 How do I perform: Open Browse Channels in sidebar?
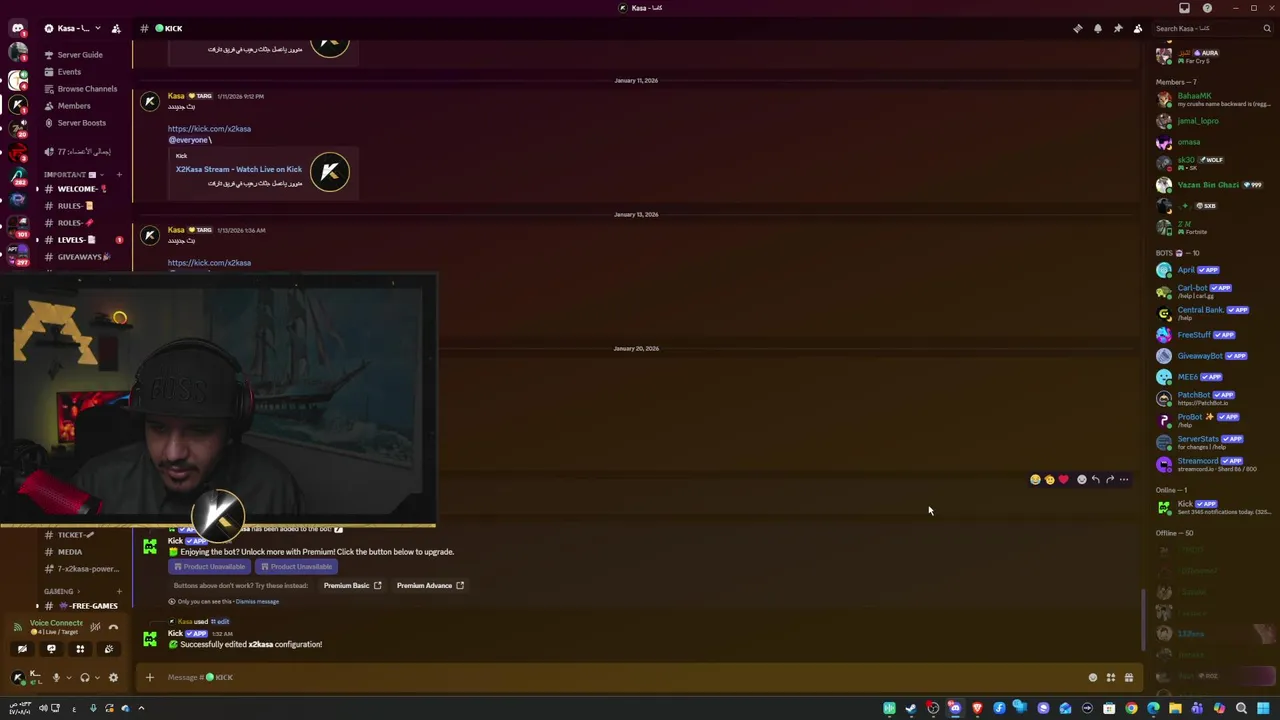click(x=87, y=89)
